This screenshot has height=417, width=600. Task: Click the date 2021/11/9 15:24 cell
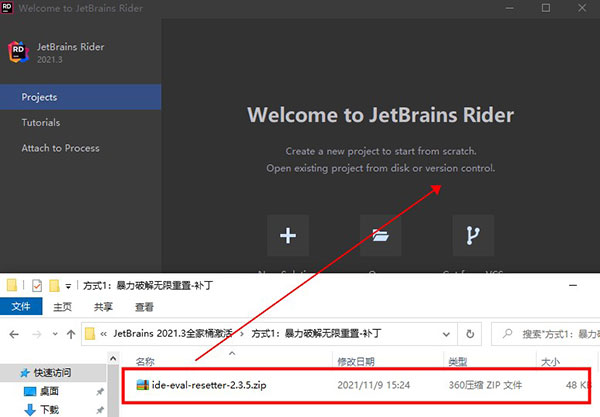(373, 385)
